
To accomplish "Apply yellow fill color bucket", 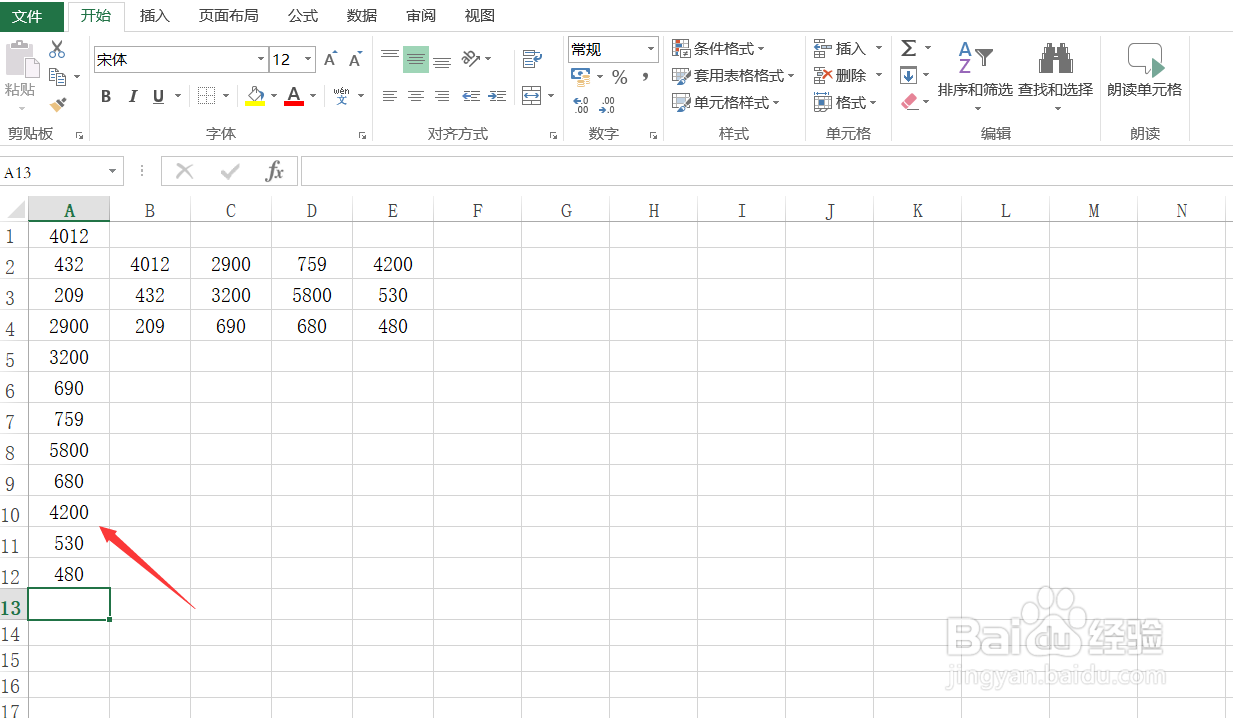I will click(x=255, y=96).
